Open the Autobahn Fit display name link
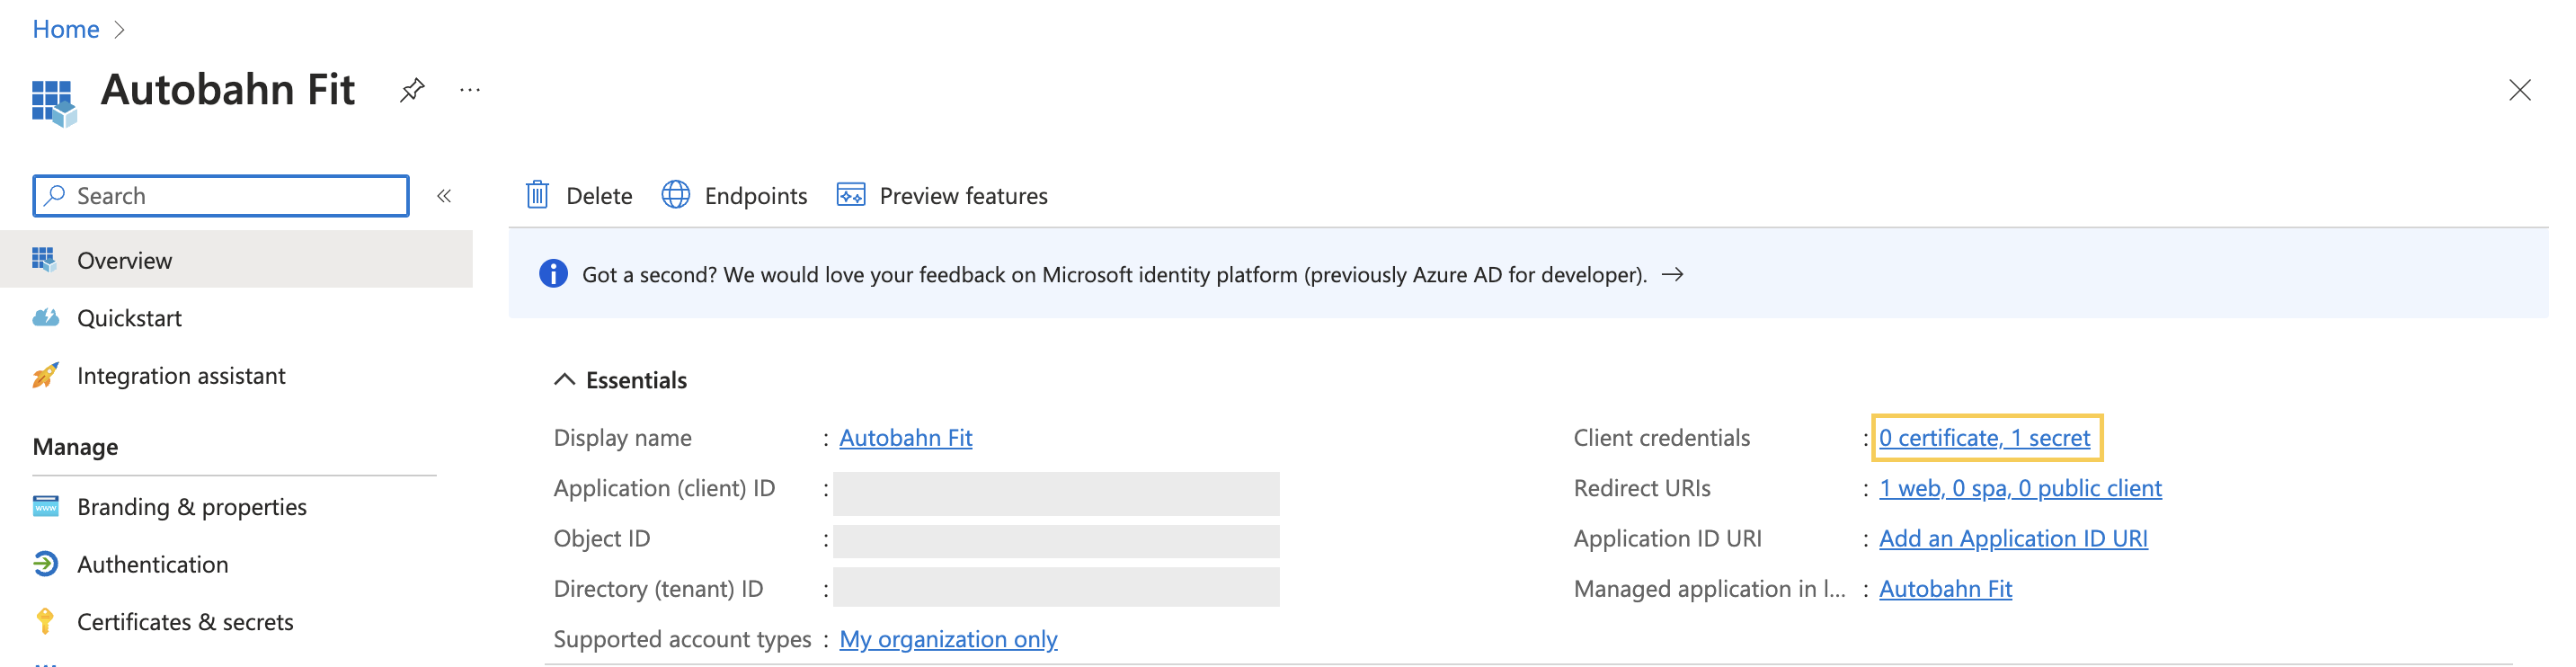This screenshot has width=2576, height=667. coord(905,438)
